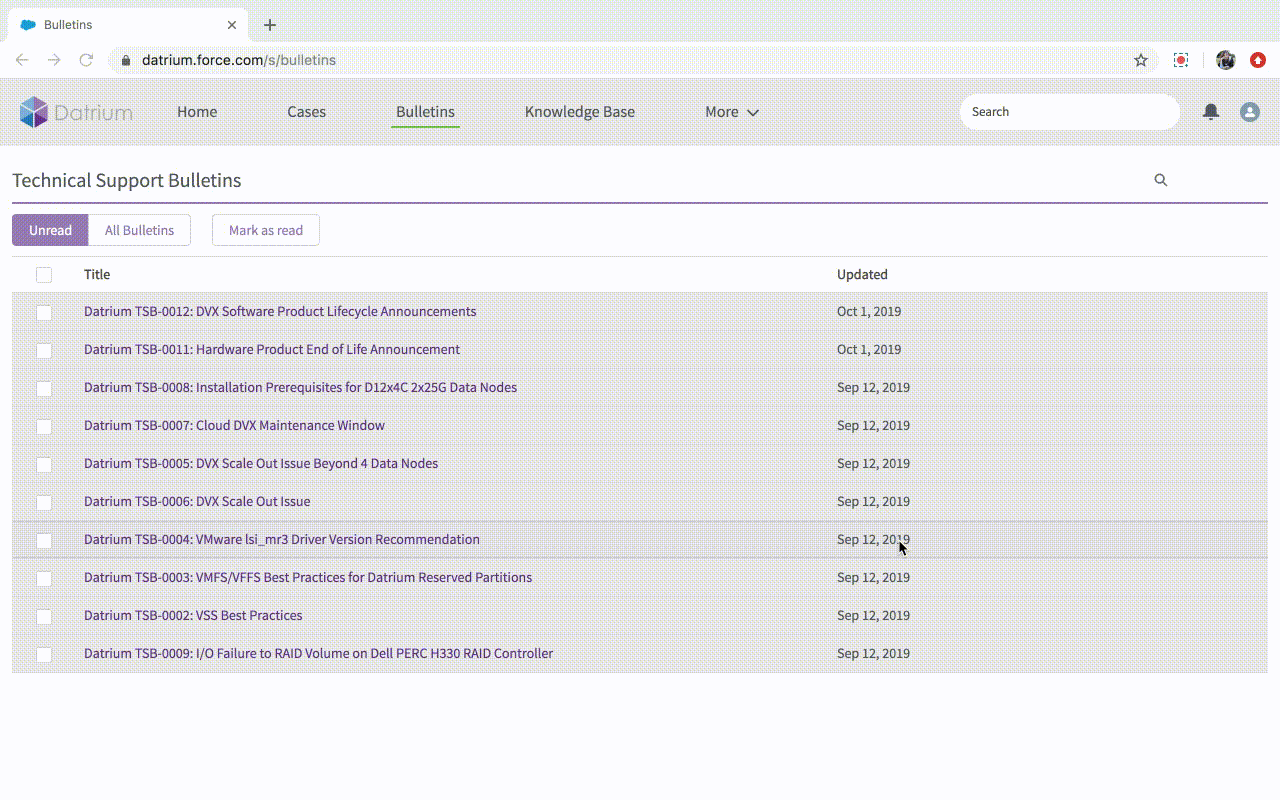Go to the Home nav item
1280x800 pixels.
pyautogui.click(x=197, y=112)
